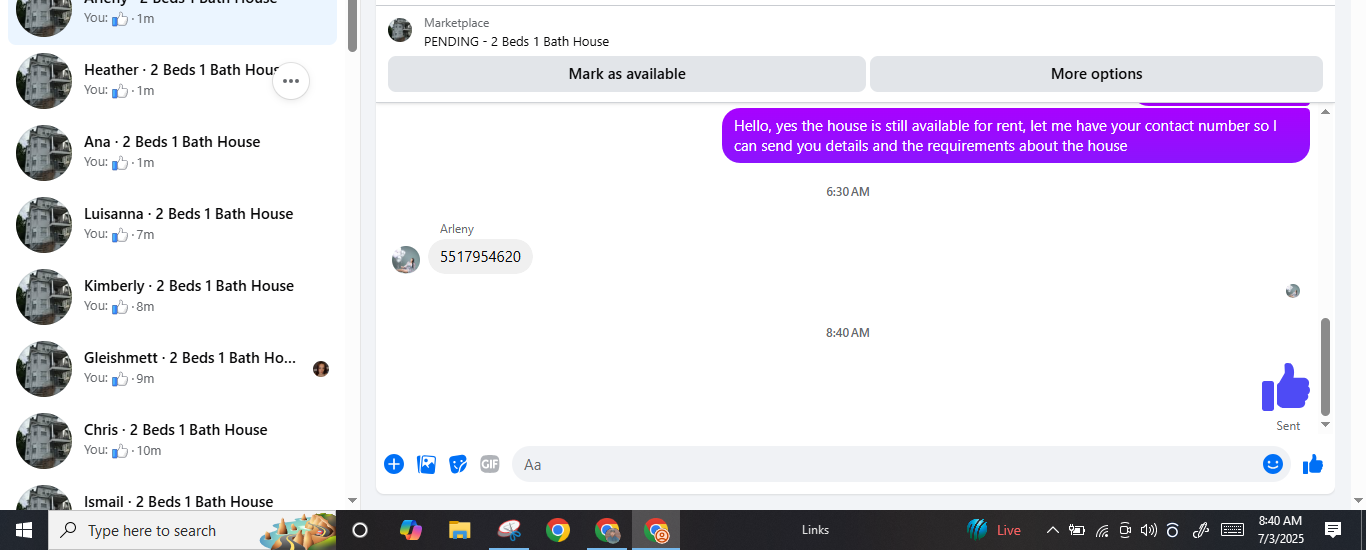1366x550 pixels.
Task: Click the page scrollbar down arrow
Action: (x=1358, y=500)
